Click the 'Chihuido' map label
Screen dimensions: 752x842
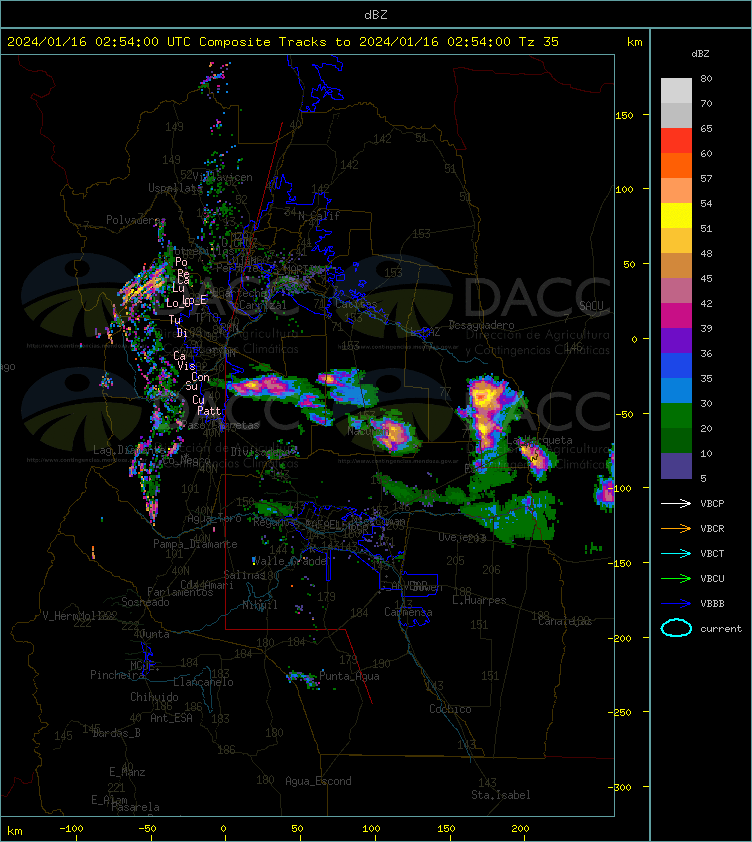tap(154, 696)
